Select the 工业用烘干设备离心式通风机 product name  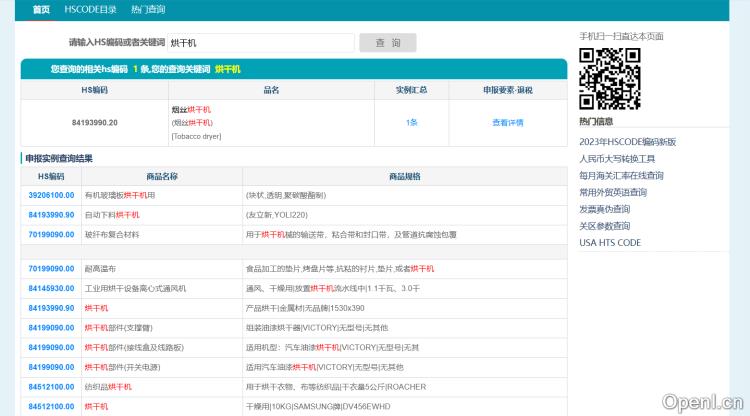click(135, 288)
